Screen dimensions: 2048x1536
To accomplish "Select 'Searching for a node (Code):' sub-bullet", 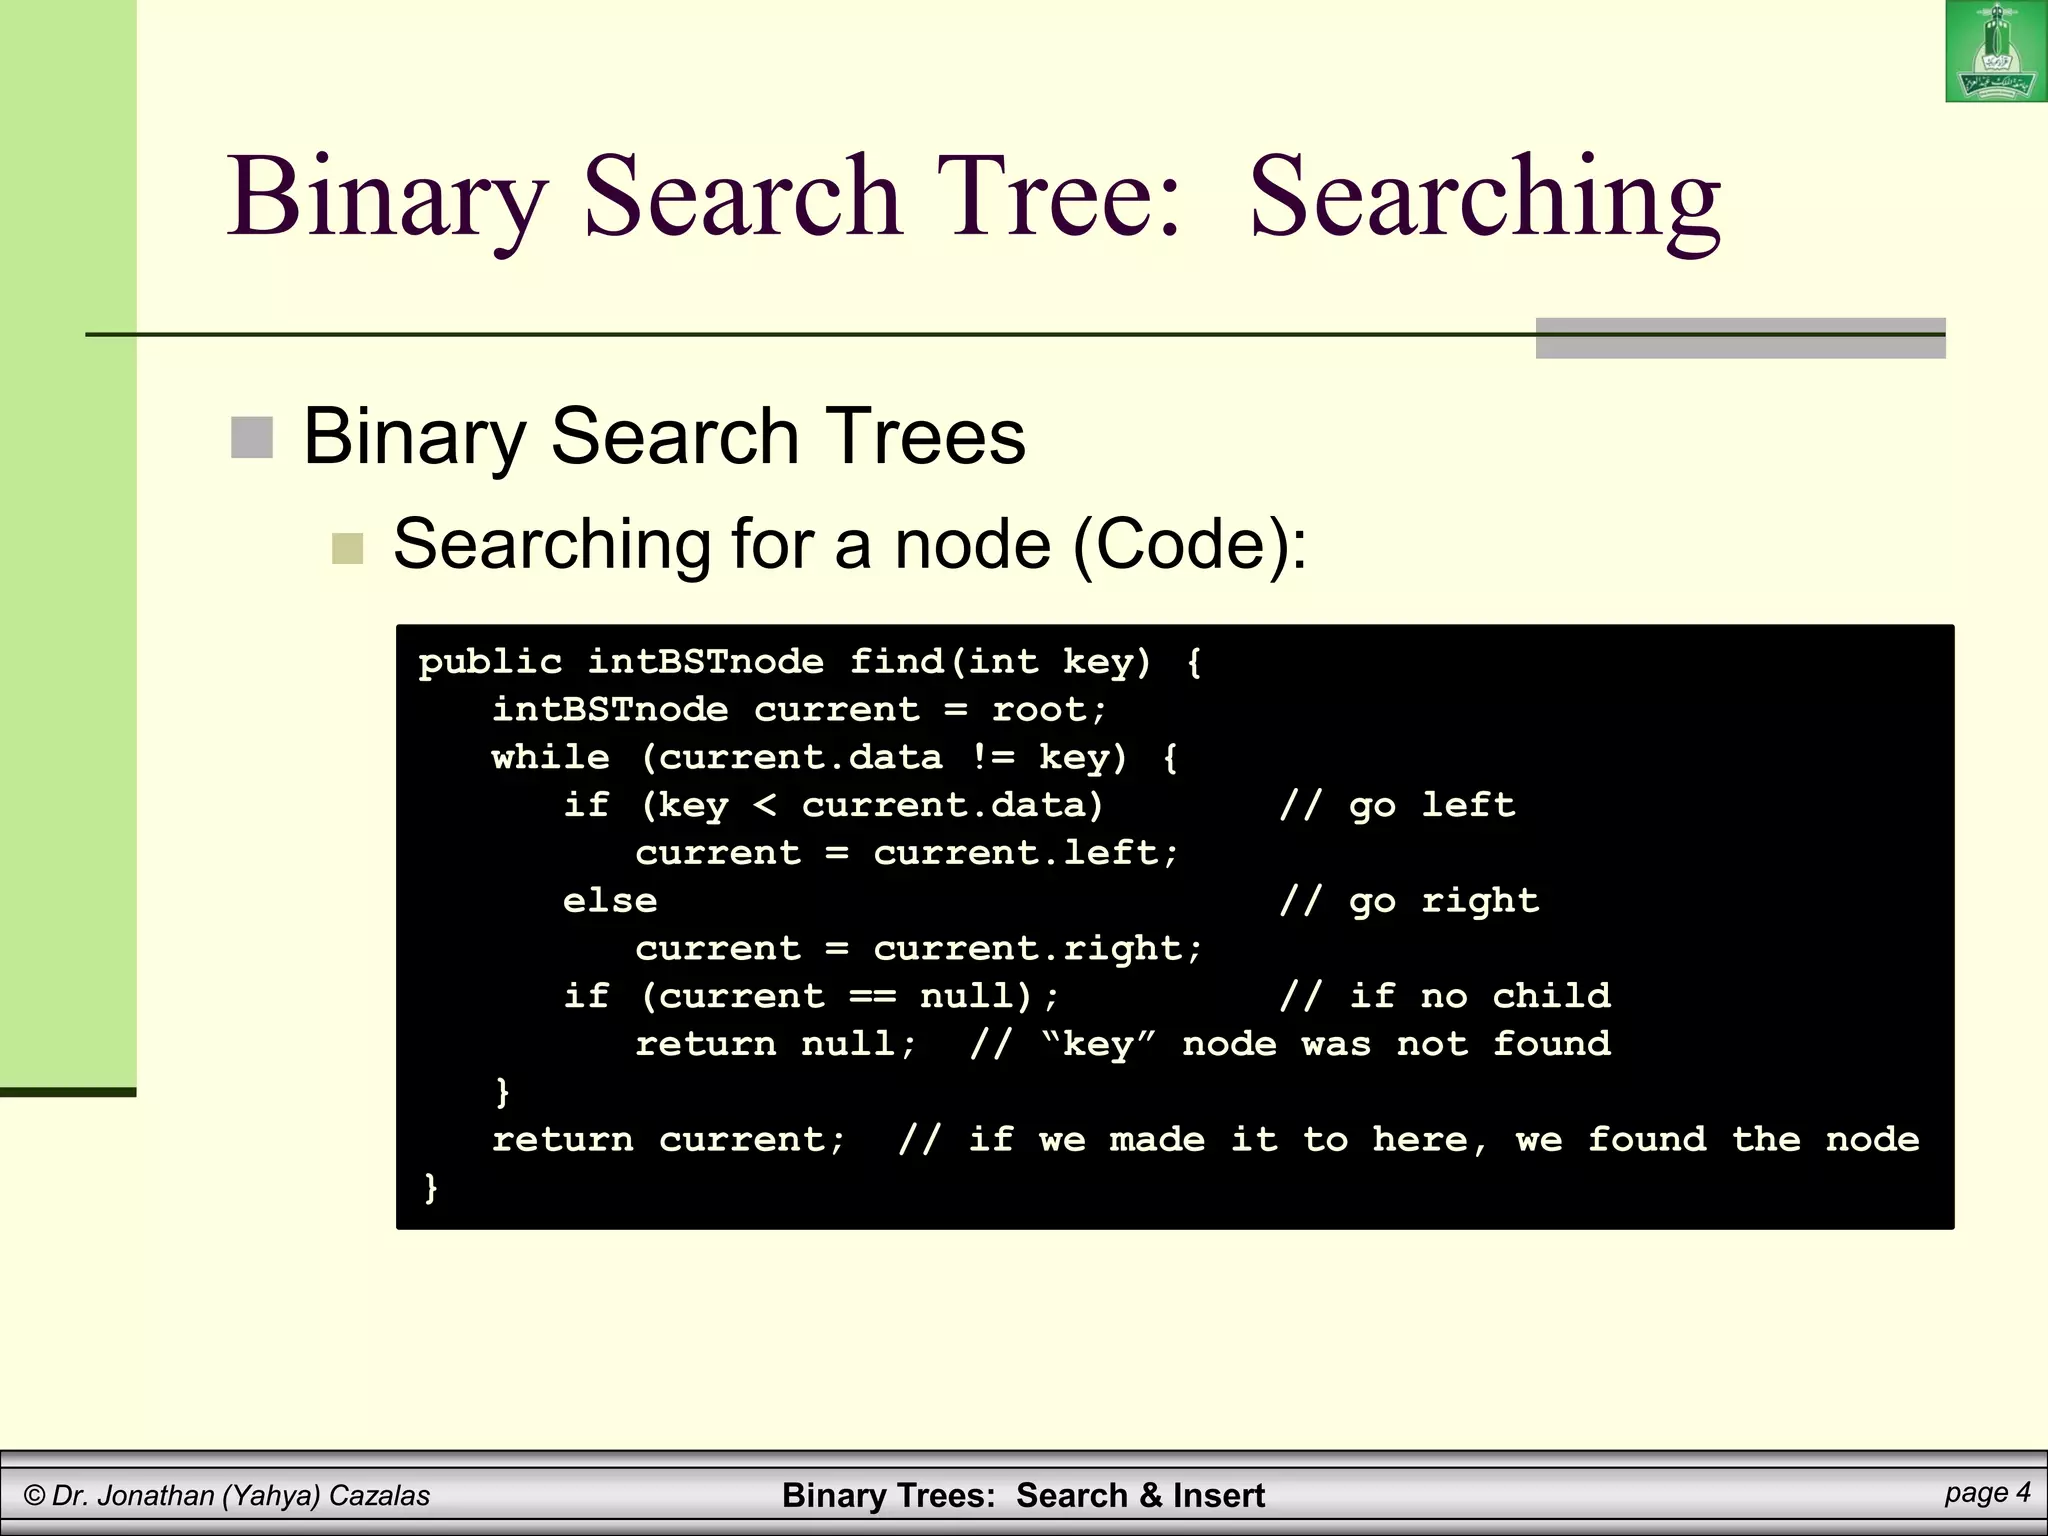I will tap(850, 544).
